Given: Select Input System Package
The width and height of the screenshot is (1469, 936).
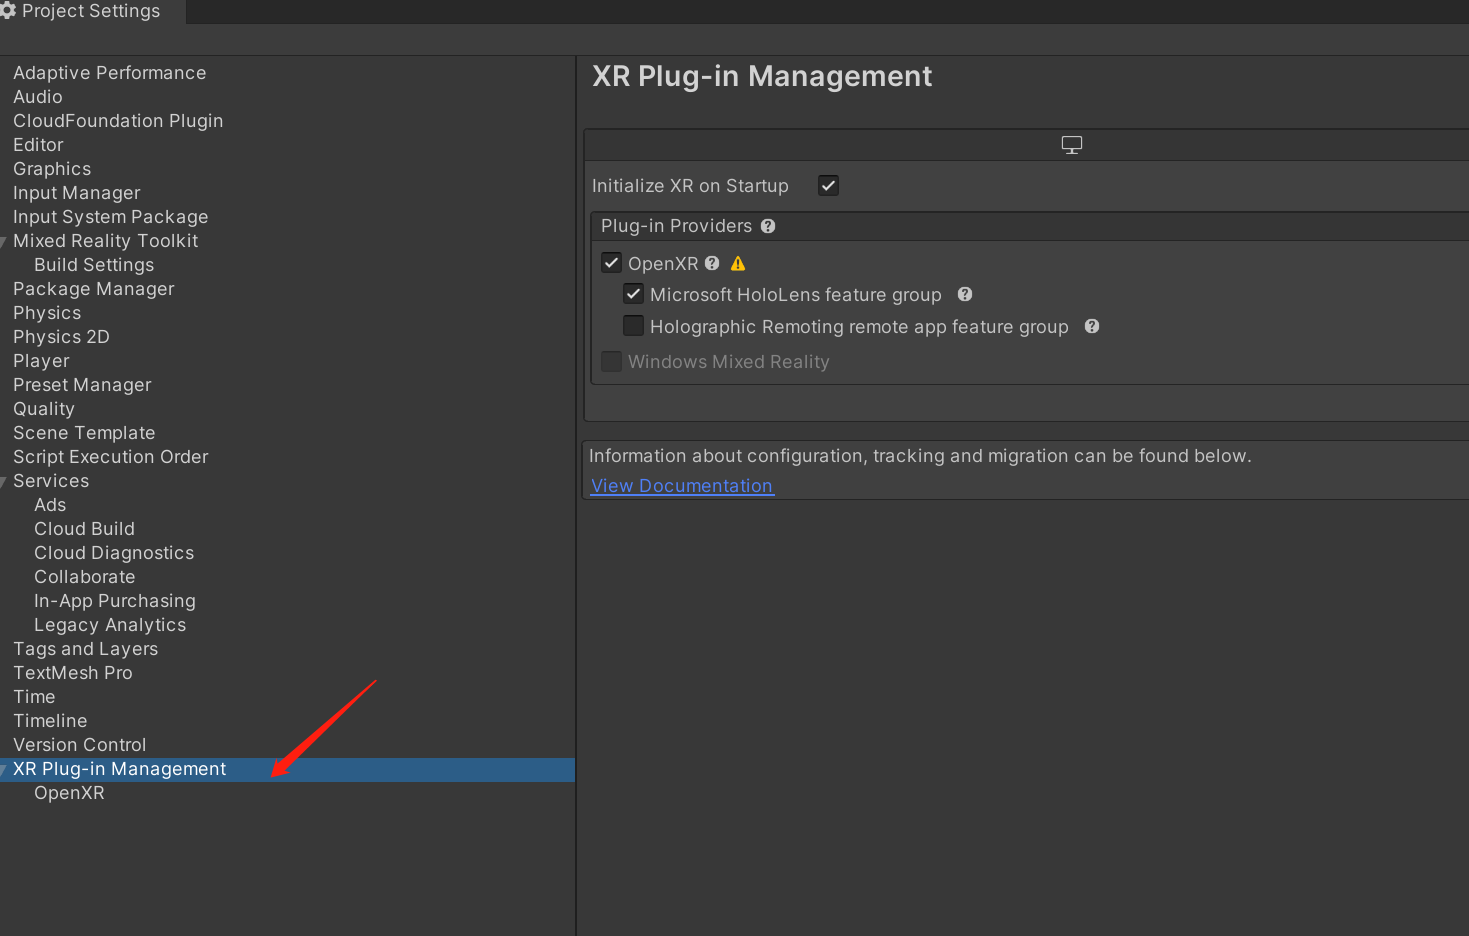Looking at the screenshot, I should tap(111, 217).
